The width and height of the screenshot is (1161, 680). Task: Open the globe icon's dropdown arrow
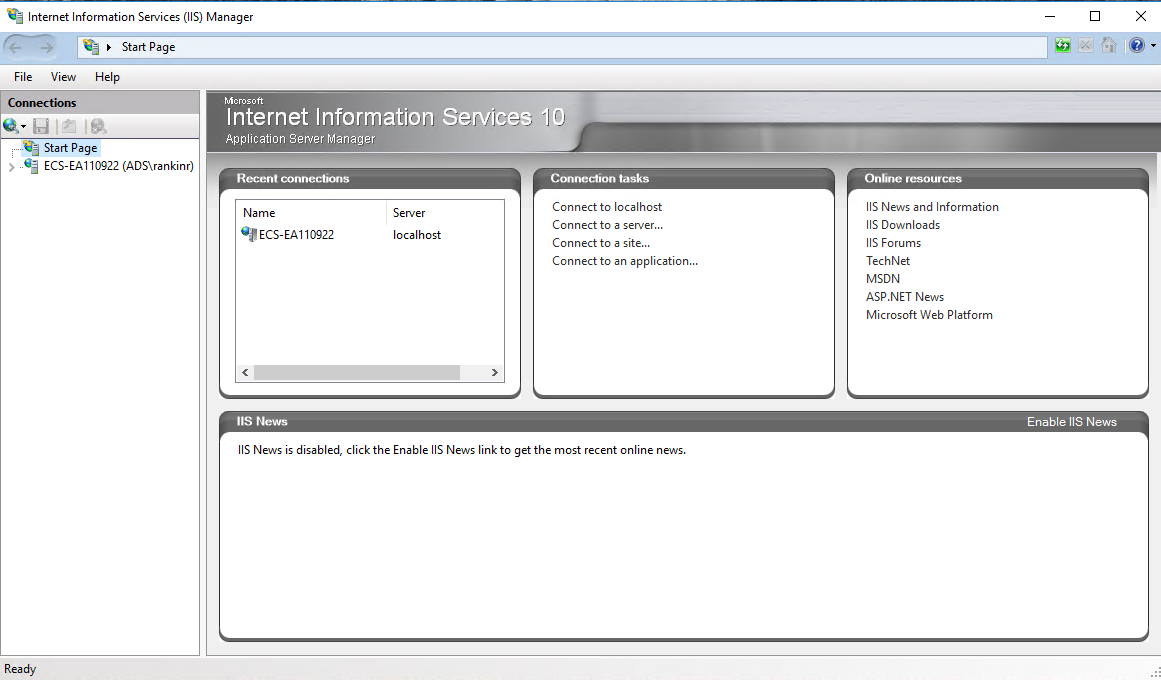pos(22,125)
